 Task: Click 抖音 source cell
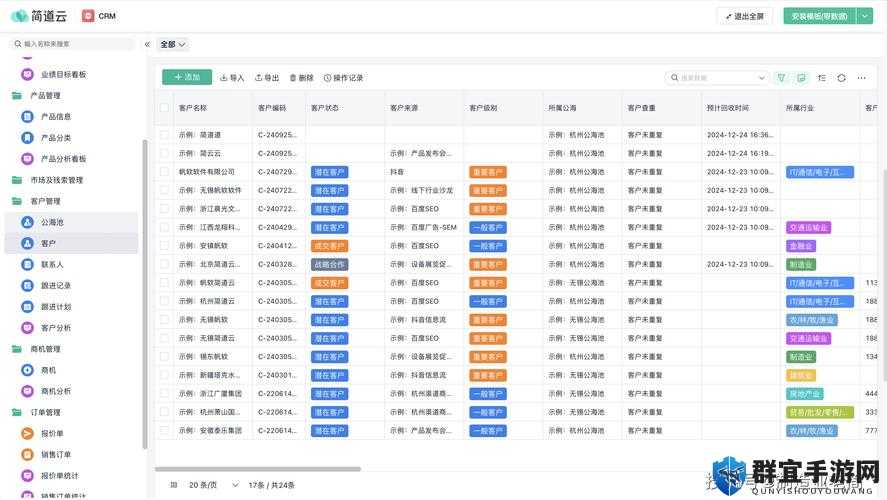397,171
